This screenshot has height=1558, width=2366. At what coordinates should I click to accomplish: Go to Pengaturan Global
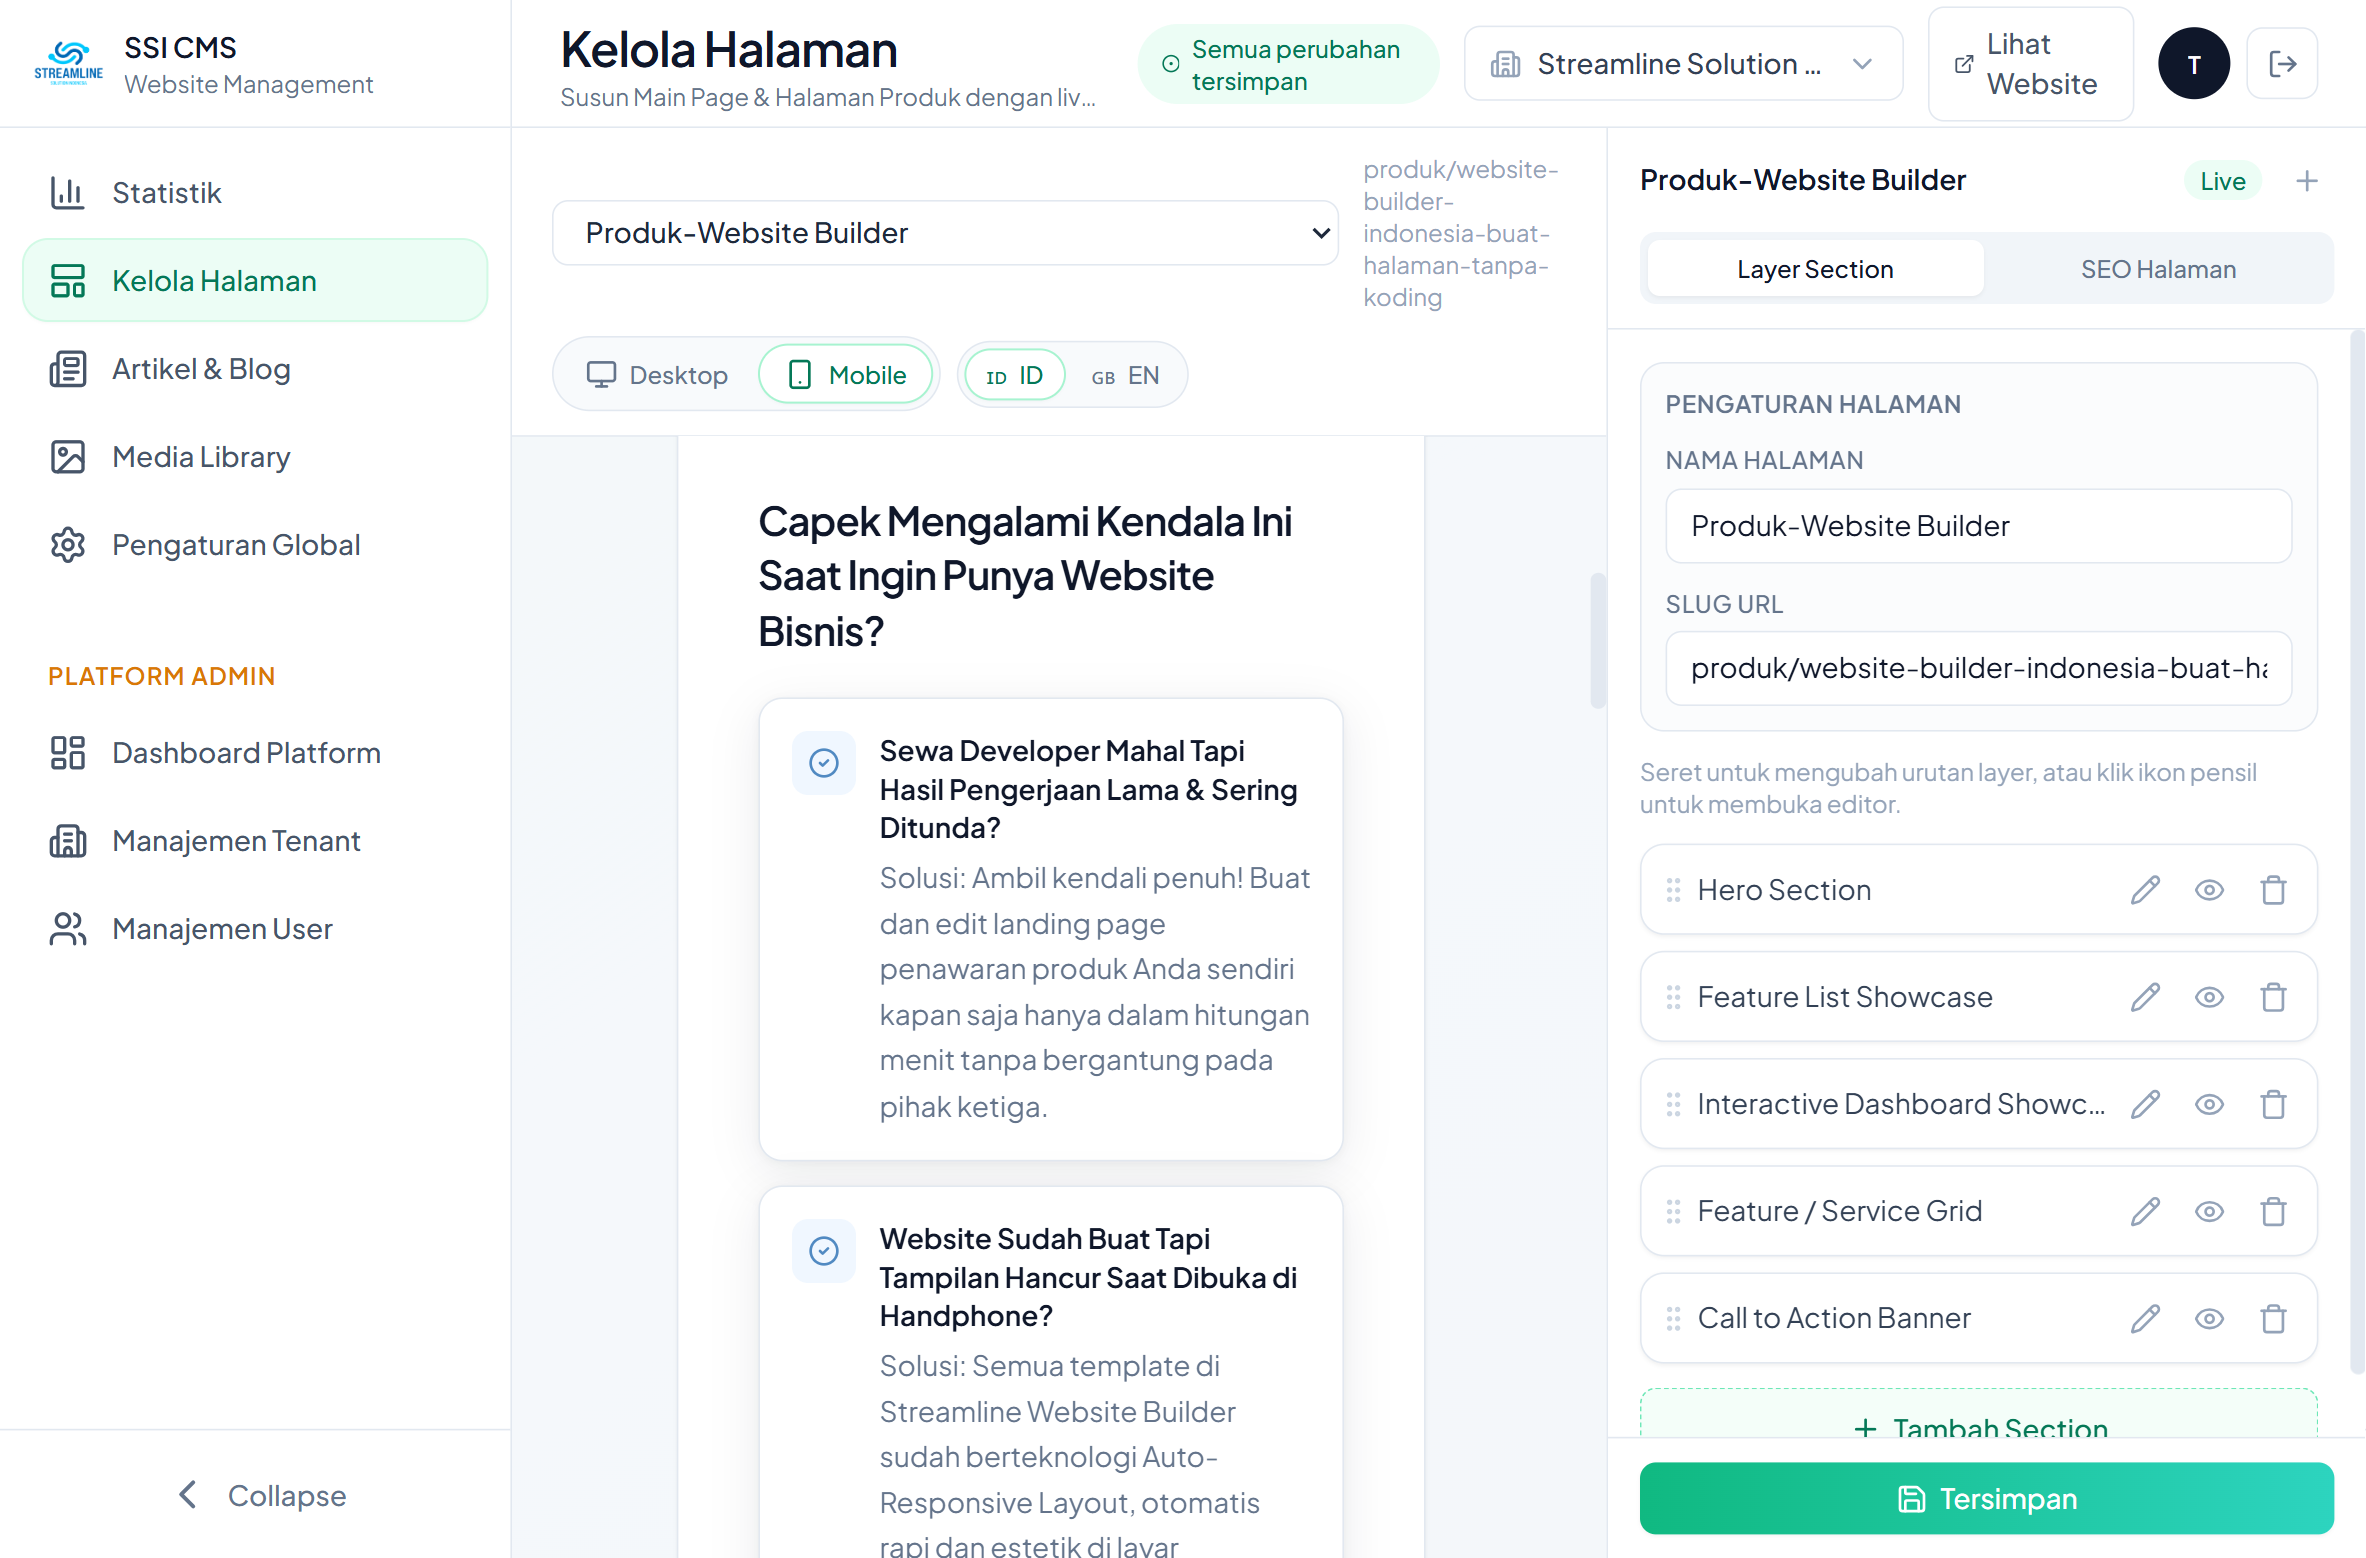tap(255, 545)
